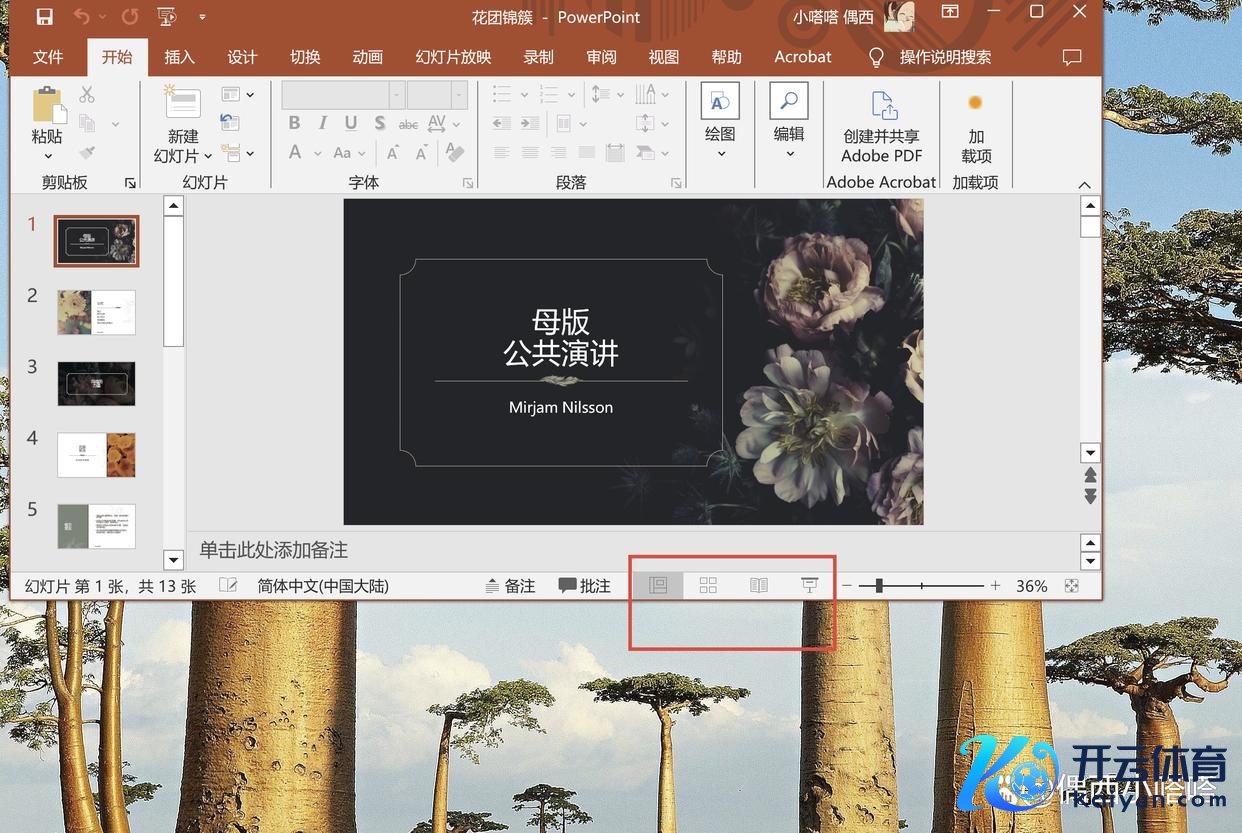Start slideshow from status bar icon
The width and height of the screenshot is (1242, 833).
pyautogui.click(x=810, y=586)
